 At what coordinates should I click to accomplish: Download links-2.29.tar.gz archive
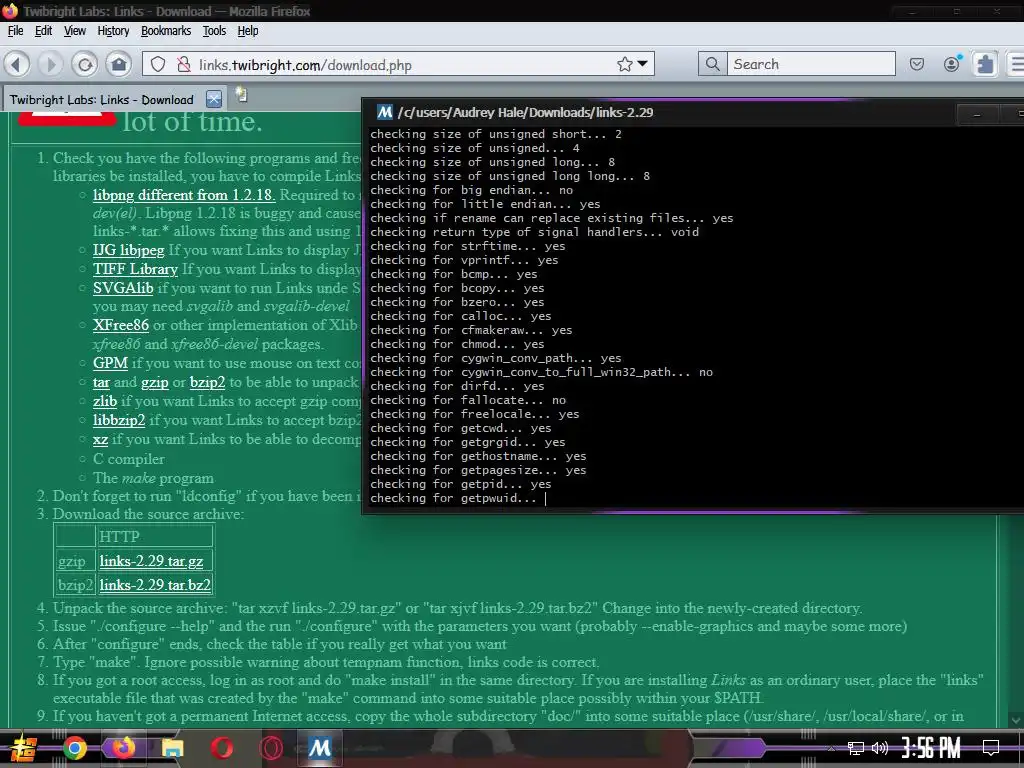pyautogui.click(x=152, y=561)
